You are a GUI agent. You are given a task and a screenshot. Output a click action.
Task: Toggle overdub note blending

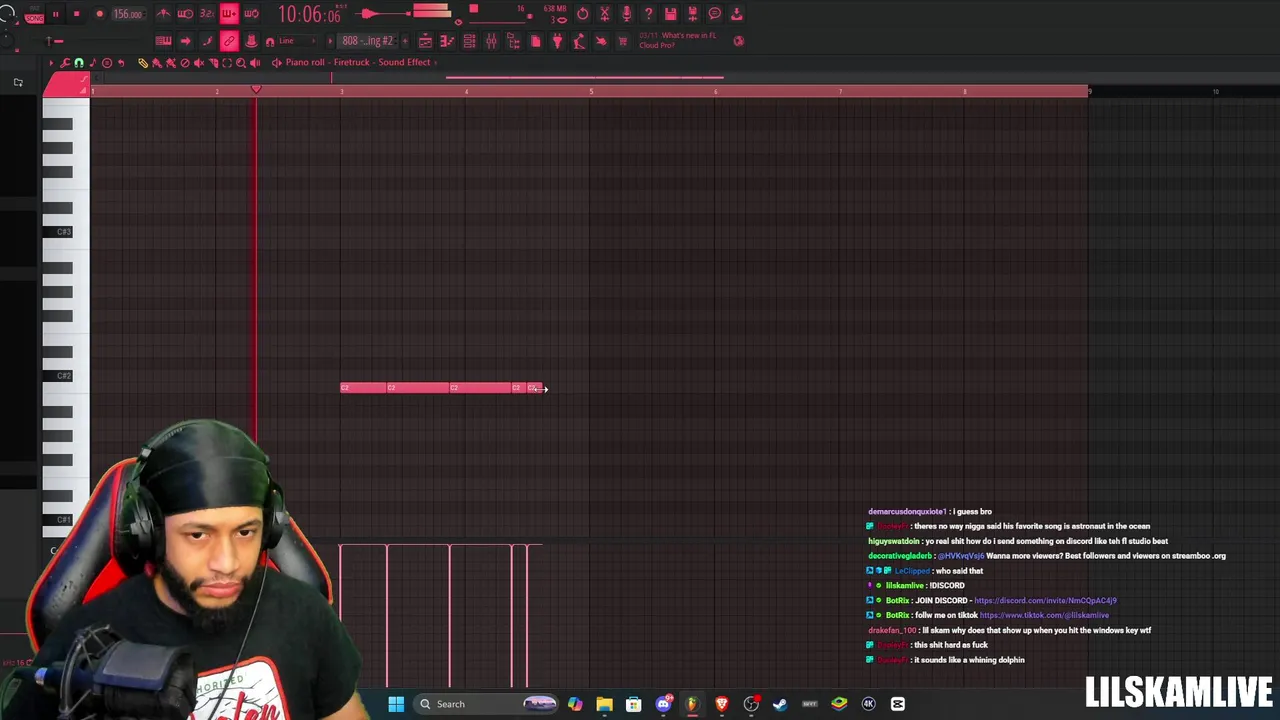(x=229, y=14)
